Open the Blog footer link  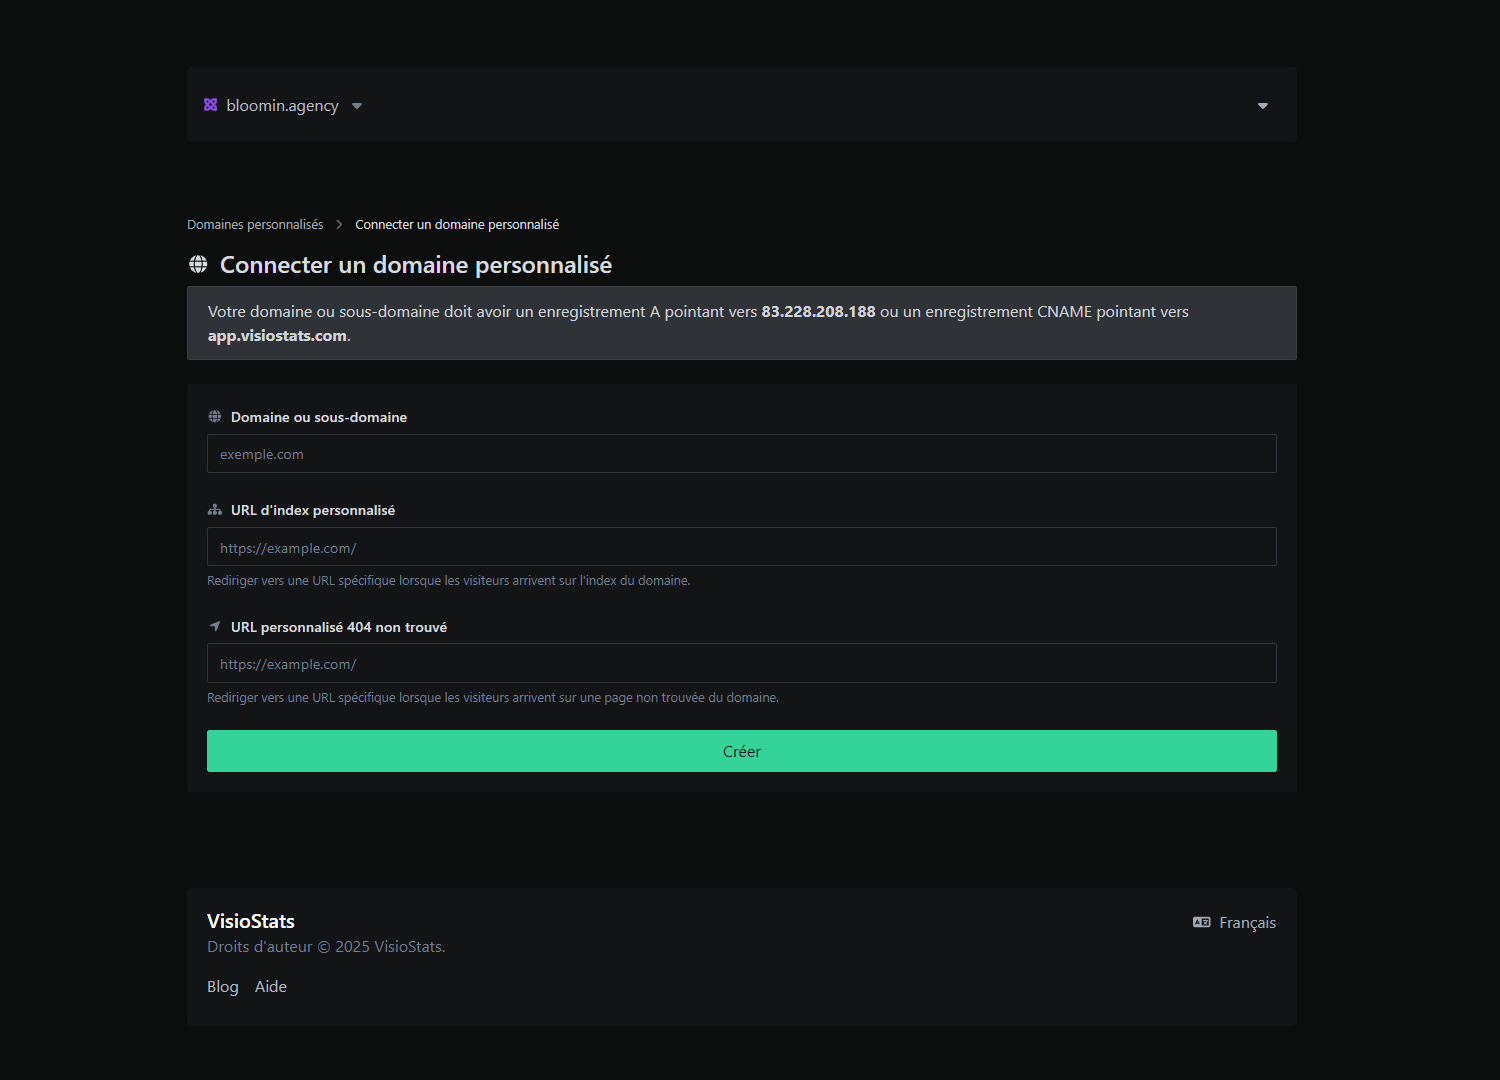point(223,987)
